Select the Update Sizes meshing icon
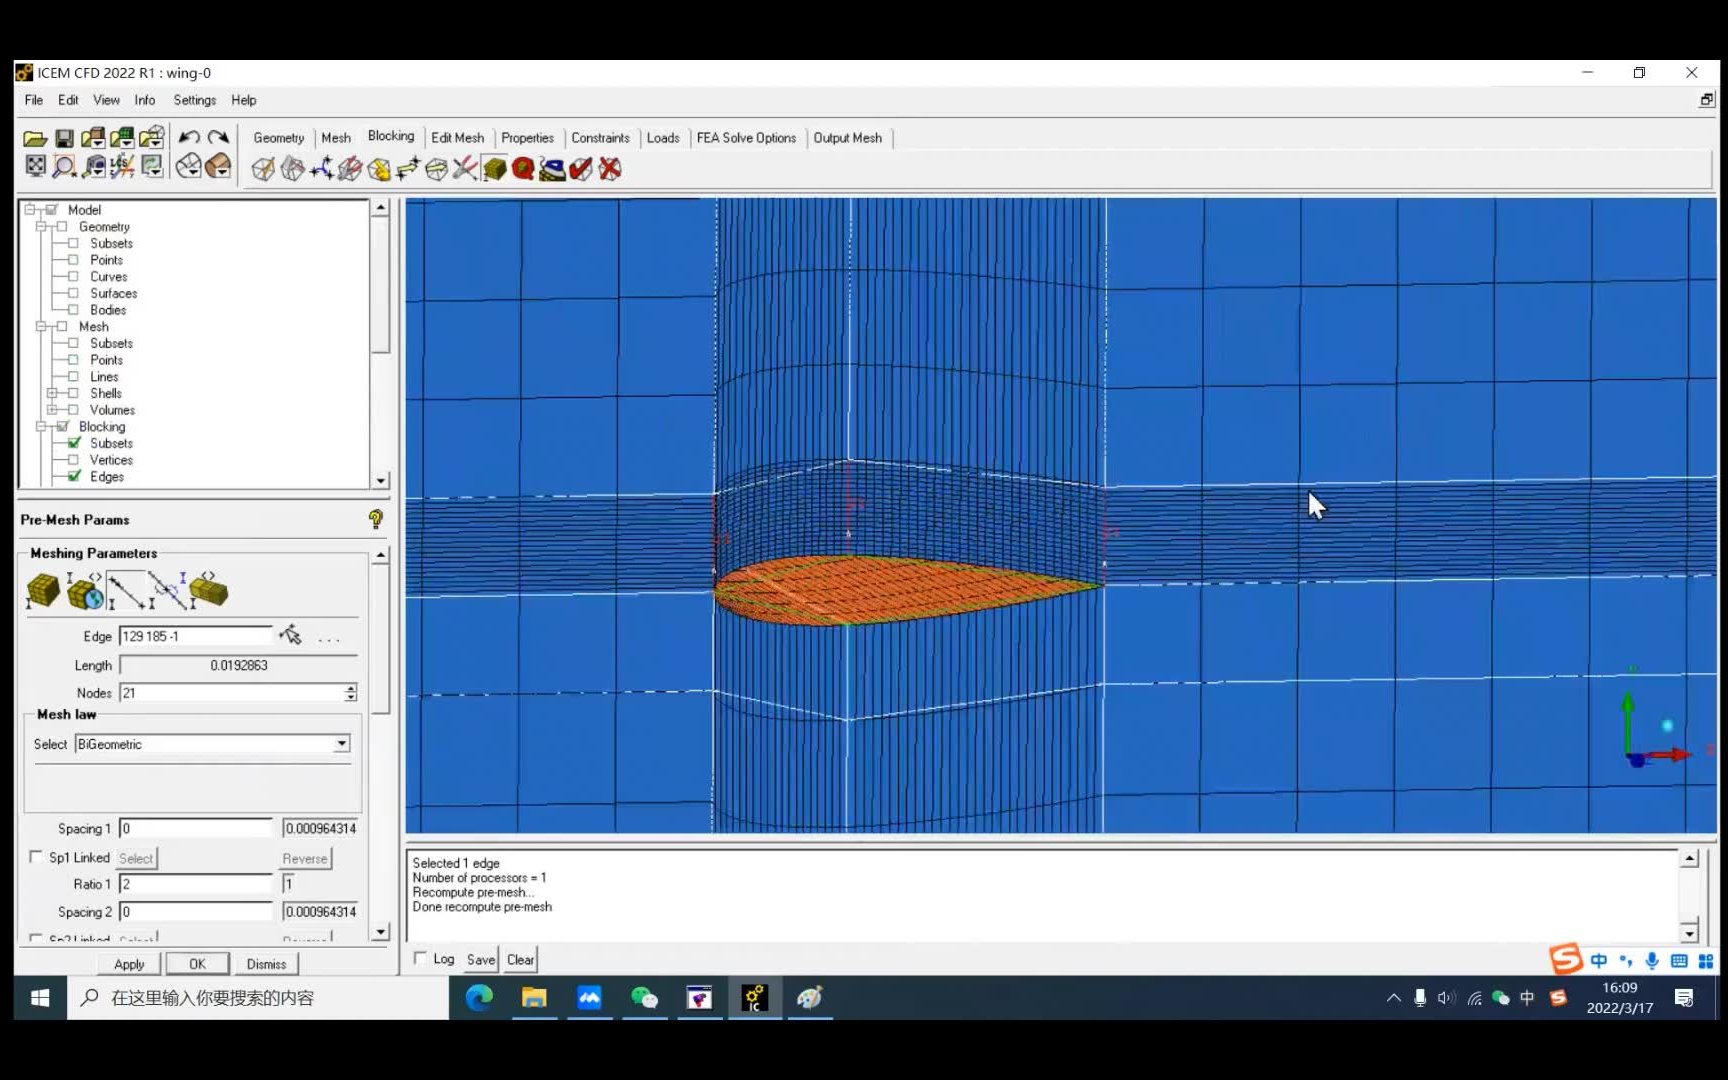1728x1080 pixels. pos(43,592)
